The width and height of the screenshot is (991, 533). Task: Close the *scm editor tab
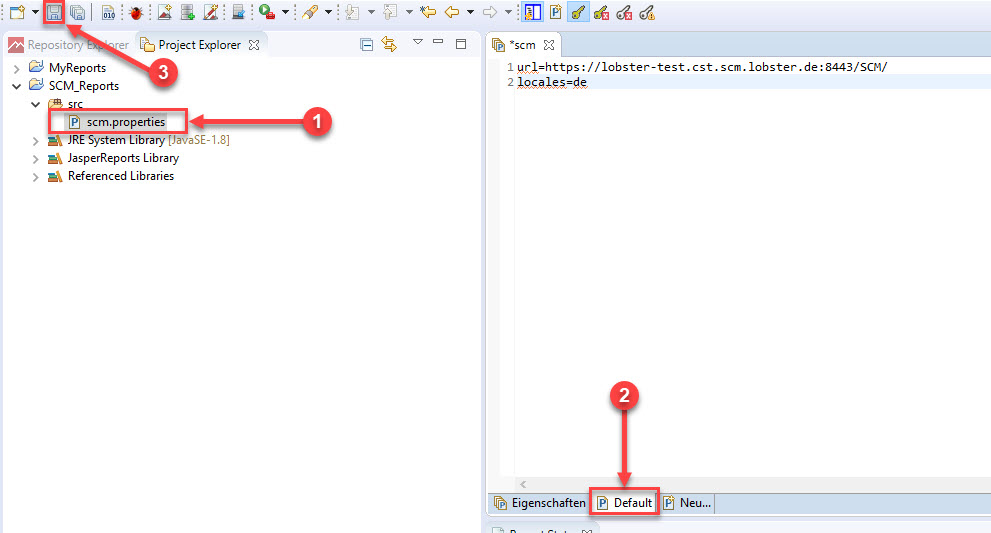[x=548, y=45]
